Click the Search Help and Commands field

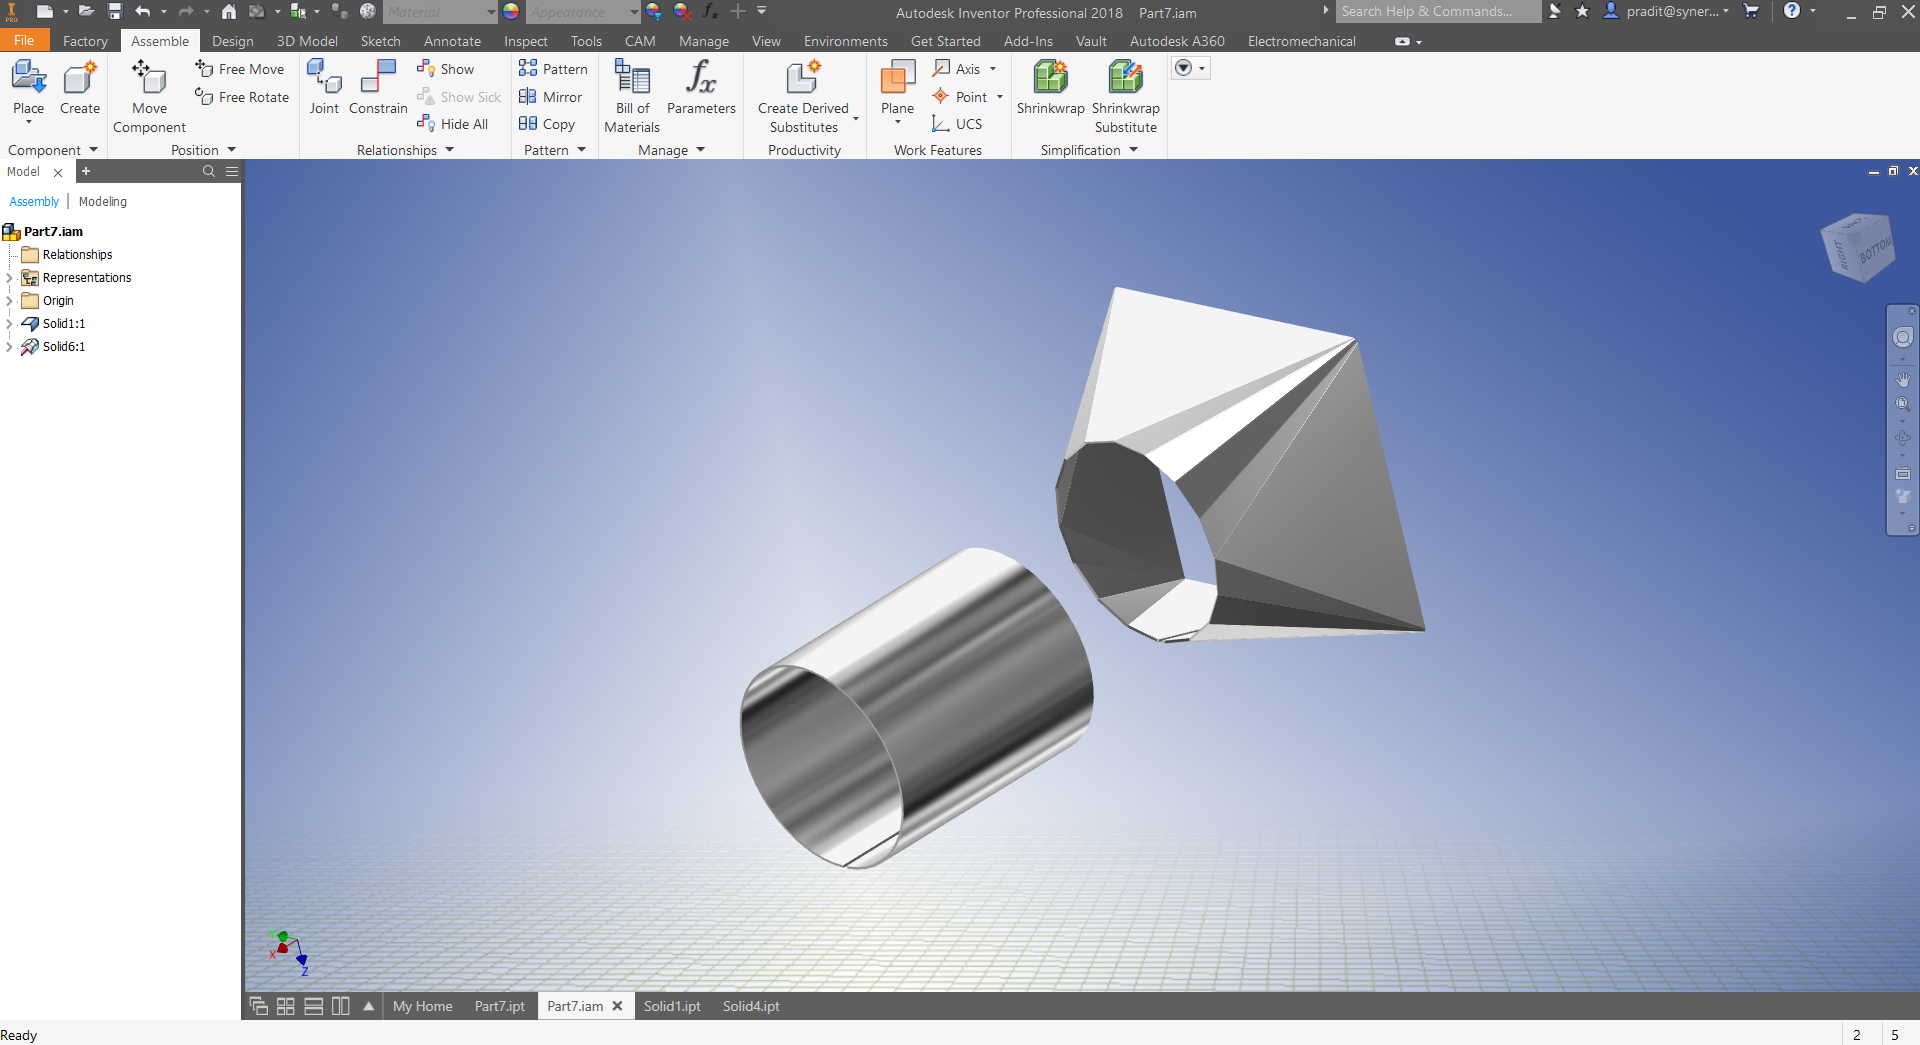pos(1437,11)
